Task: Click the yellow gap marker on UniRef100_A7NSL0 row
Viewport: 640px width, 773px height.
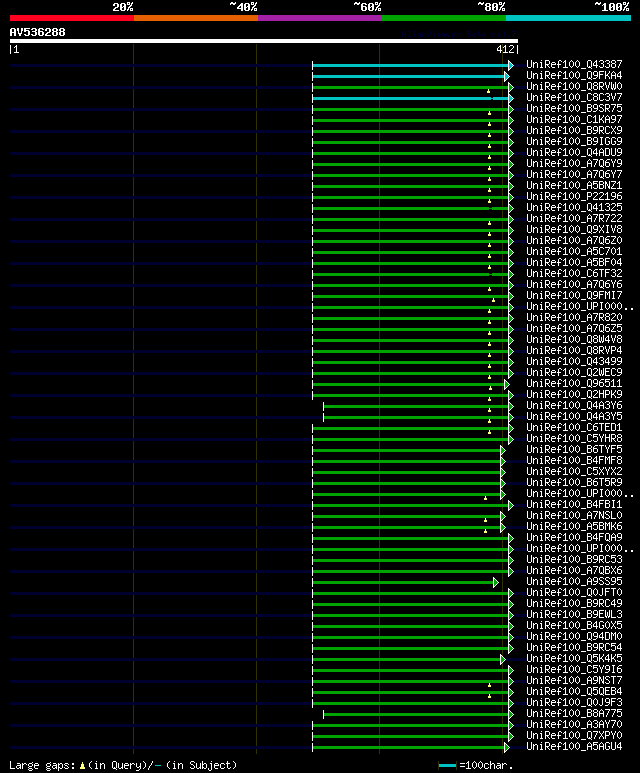Action: (x=486, y=520)
